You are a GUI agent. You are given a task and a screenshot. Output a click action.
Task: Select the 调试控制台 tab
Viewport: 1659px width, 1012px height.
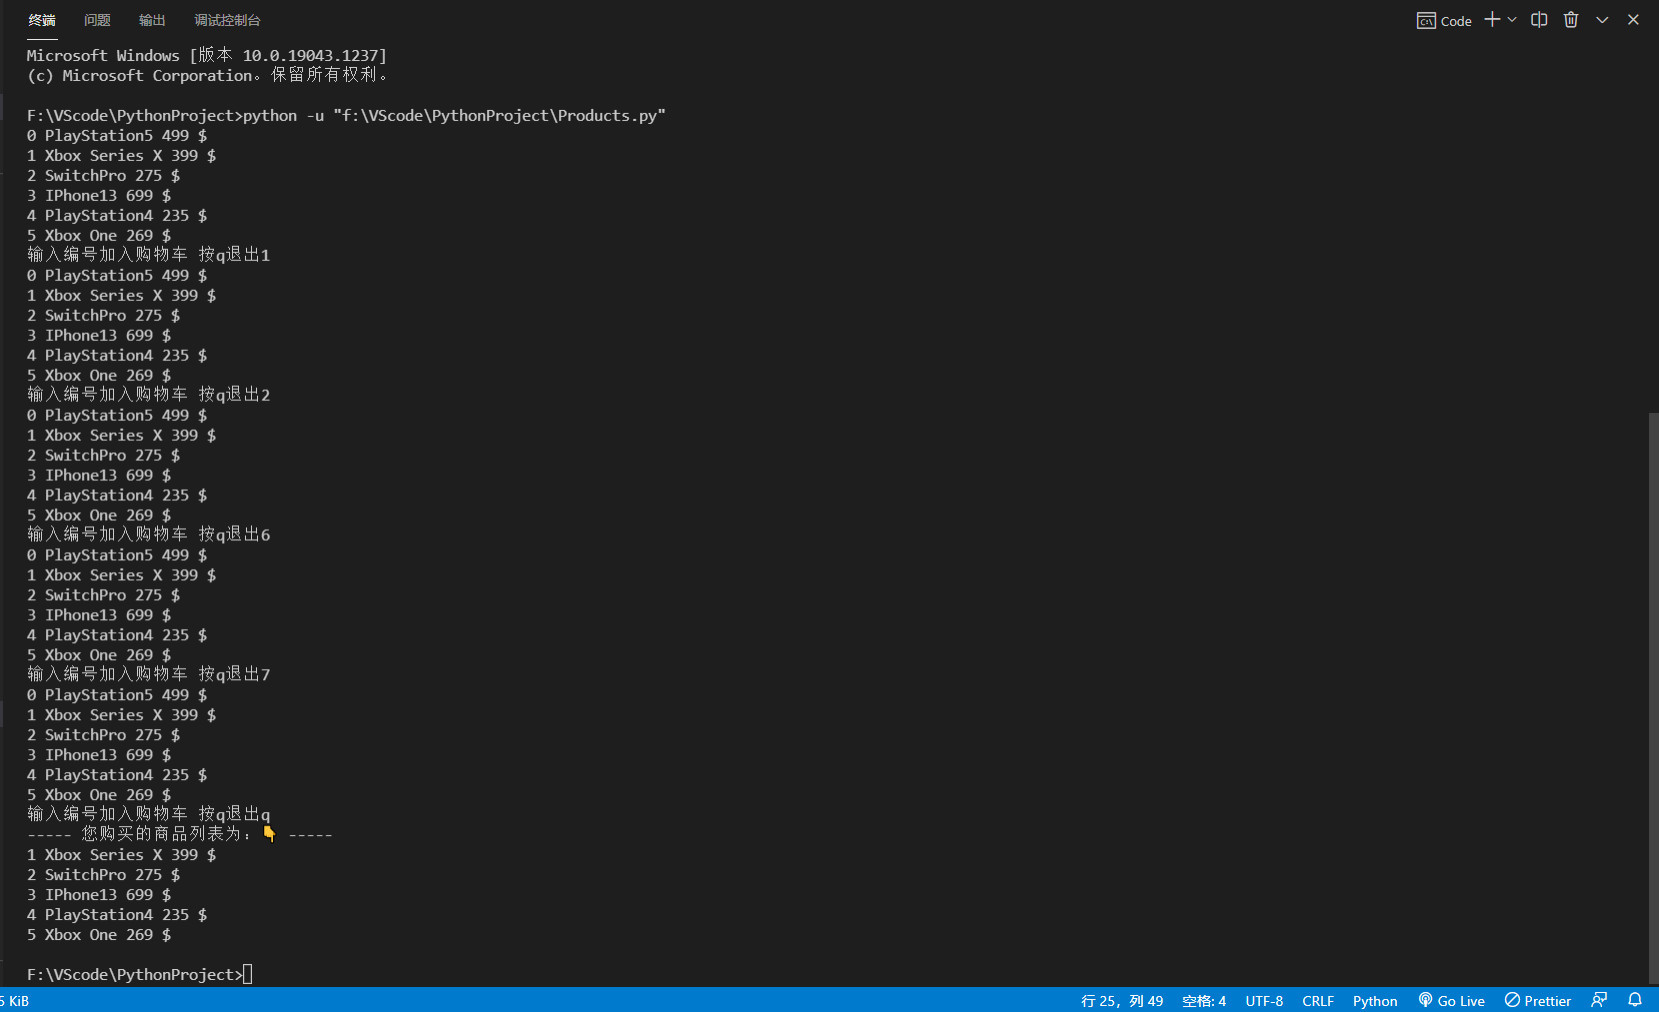227,20
